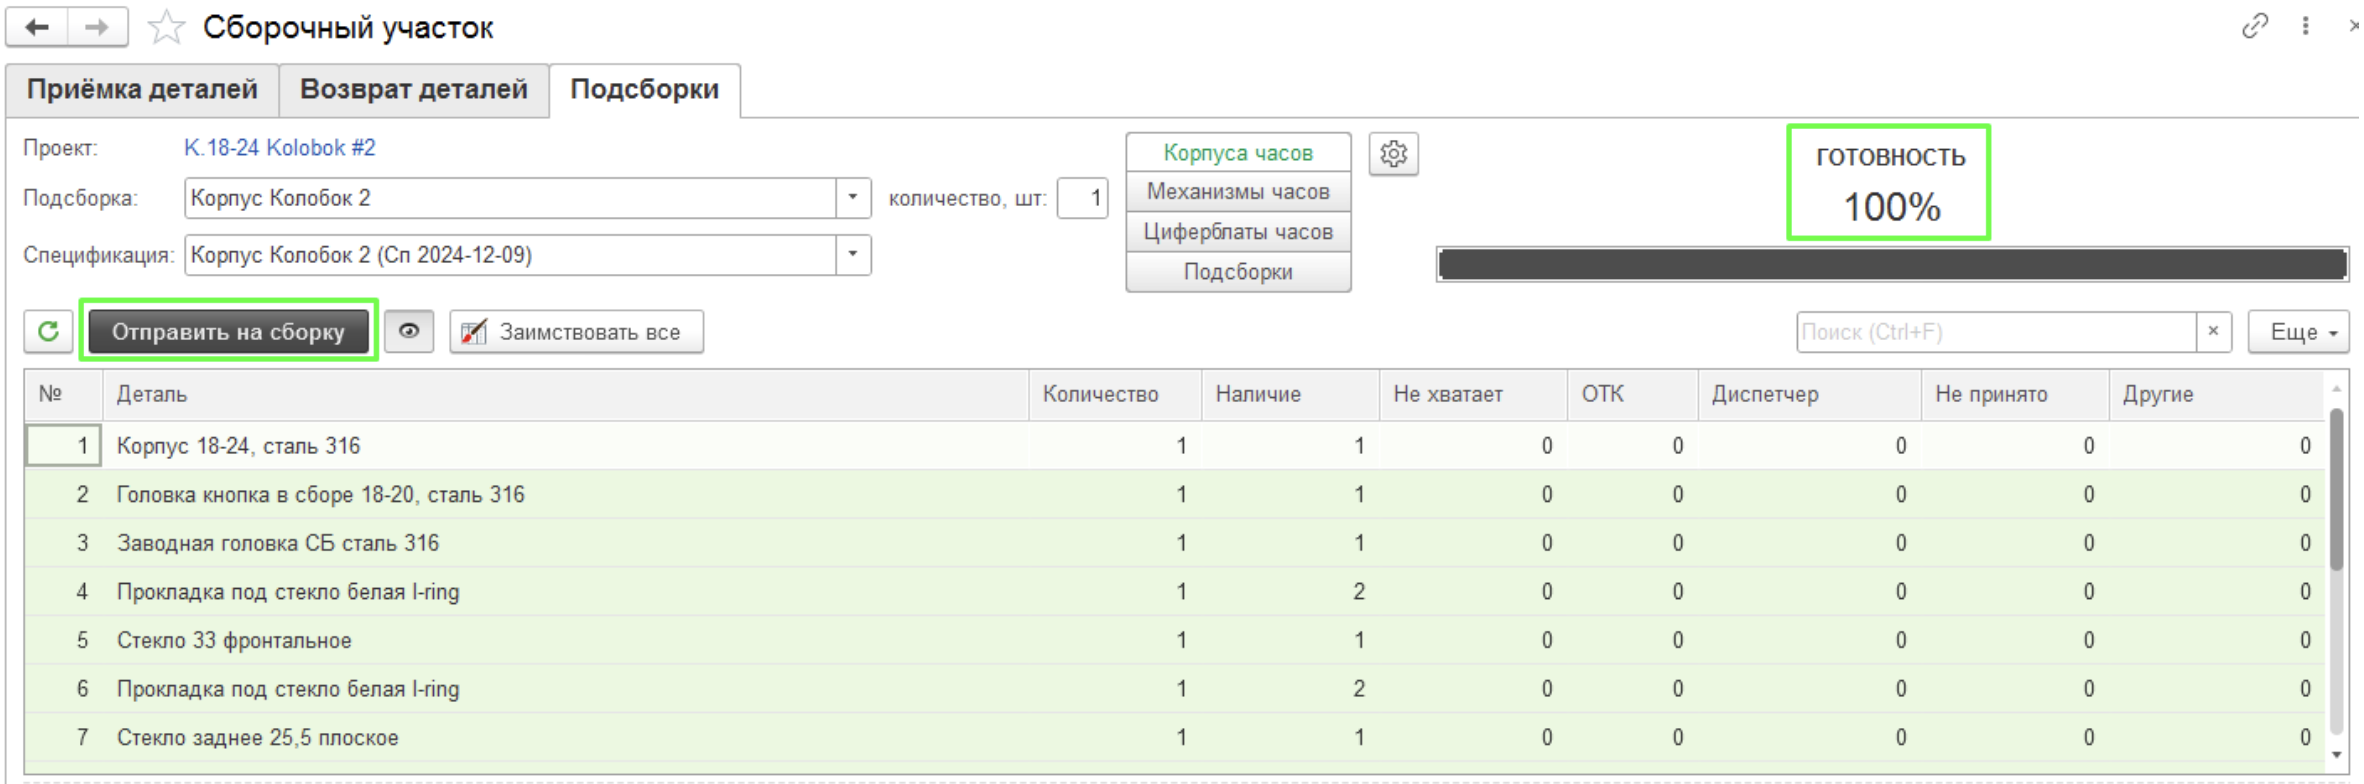
Task: Click the back navigation arrow
Action: click(38, 27)
